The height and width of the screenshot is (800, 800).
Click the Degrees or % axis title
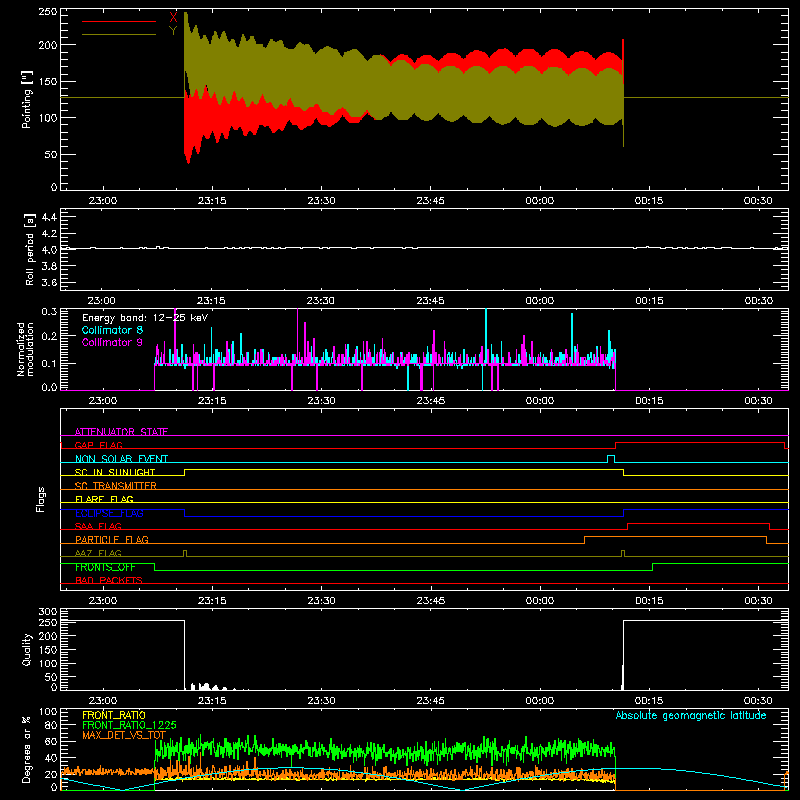point(26,749)
